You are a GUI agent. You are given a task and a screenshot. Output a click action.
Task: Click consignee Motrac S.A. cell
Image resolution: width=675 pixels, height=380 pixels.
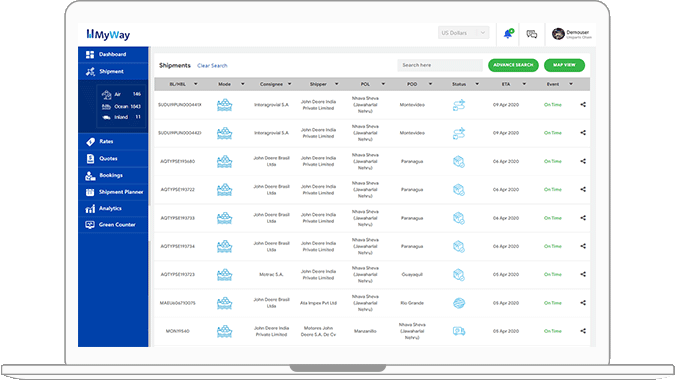tap(271, 275)
